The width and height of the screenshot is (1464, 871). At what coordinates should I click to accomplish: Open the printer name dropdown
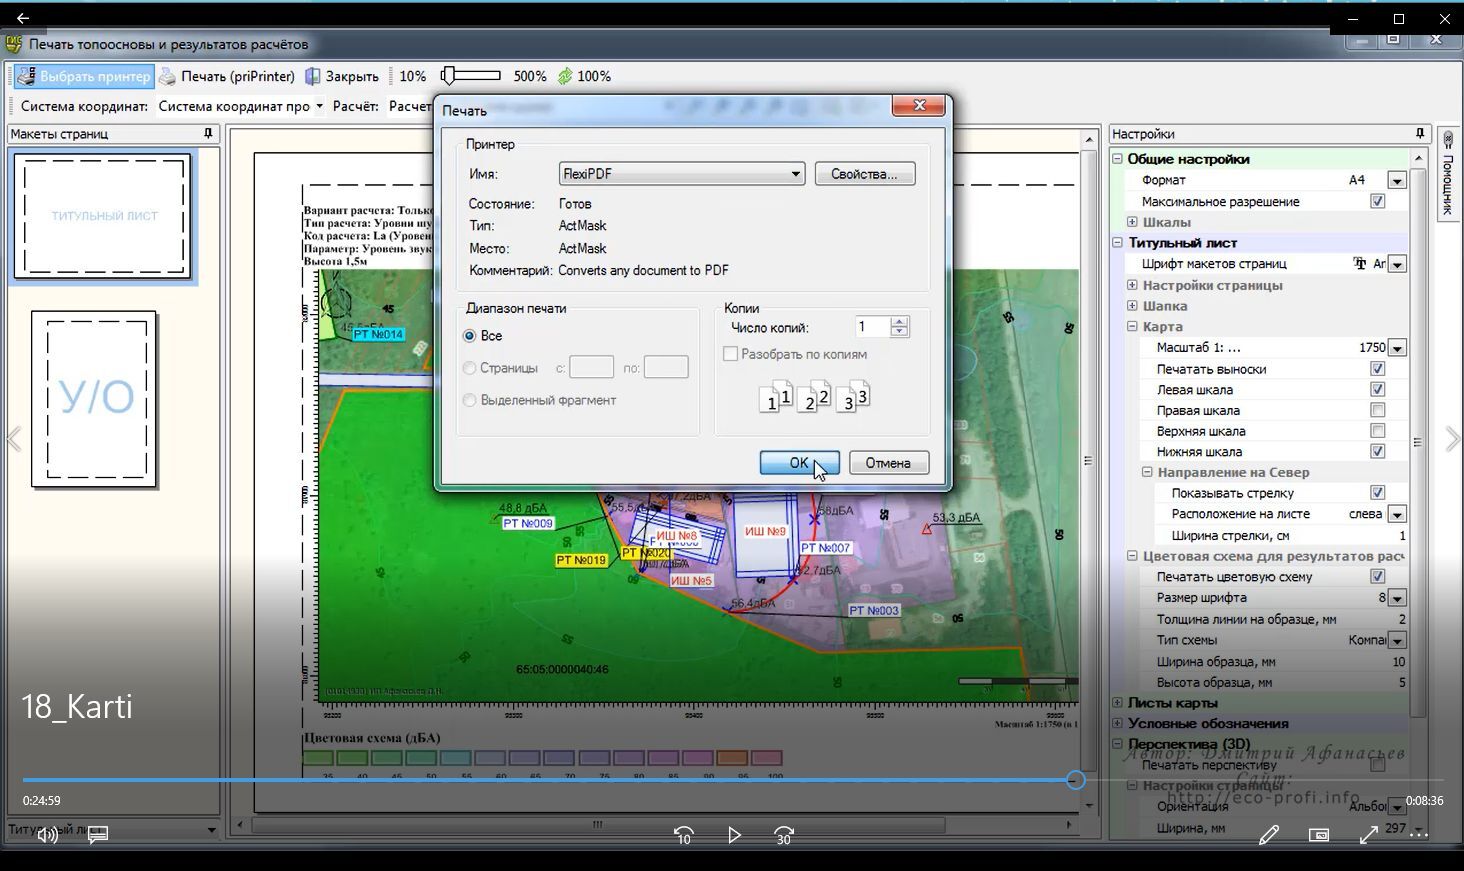(795, 174)
